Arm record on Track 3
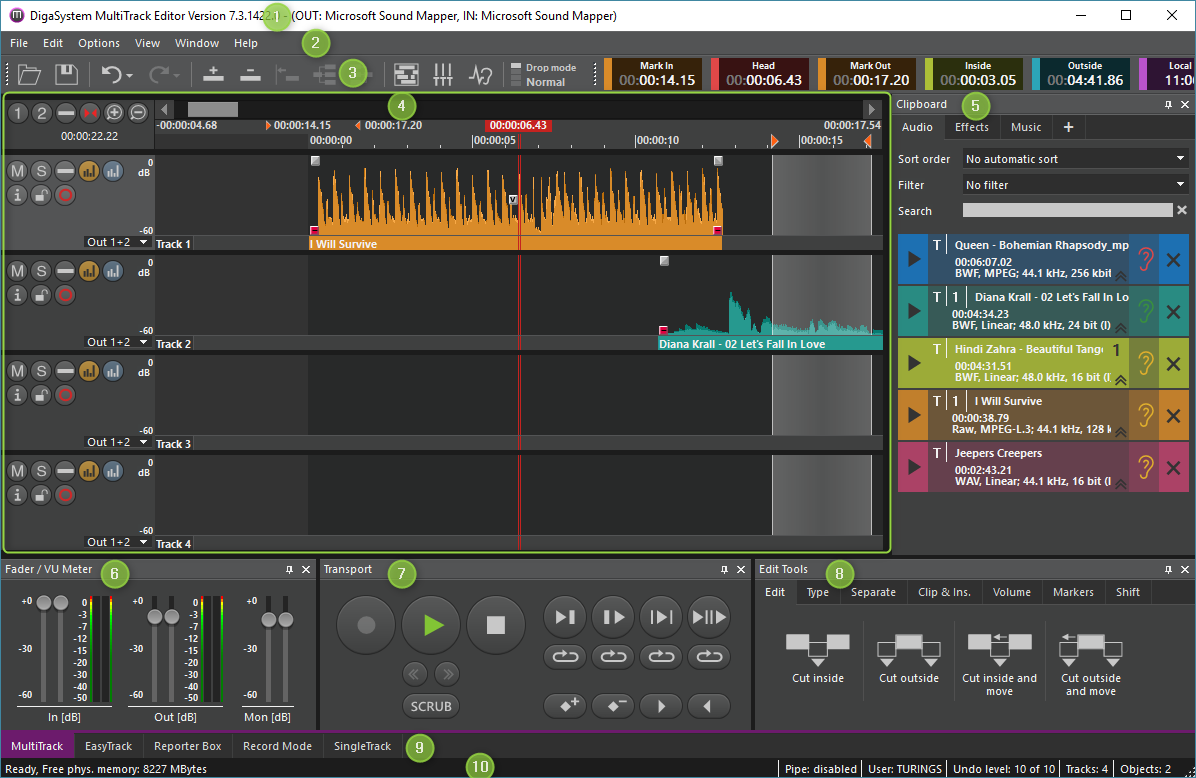The image size is (1196, 778). point(65,396)
